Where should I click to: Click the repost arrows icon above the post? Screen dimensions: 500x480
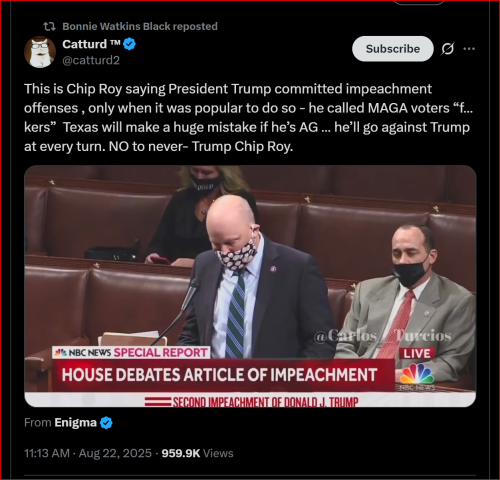click(x=50, y=26)
